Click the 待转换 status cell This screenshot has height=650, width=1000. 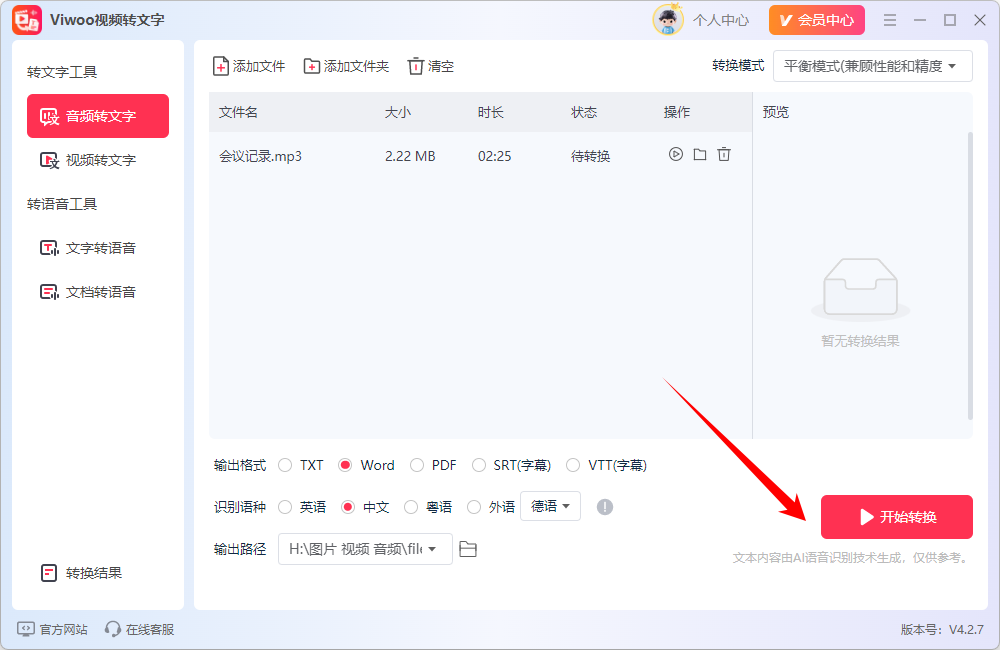[x=591, y=156]
